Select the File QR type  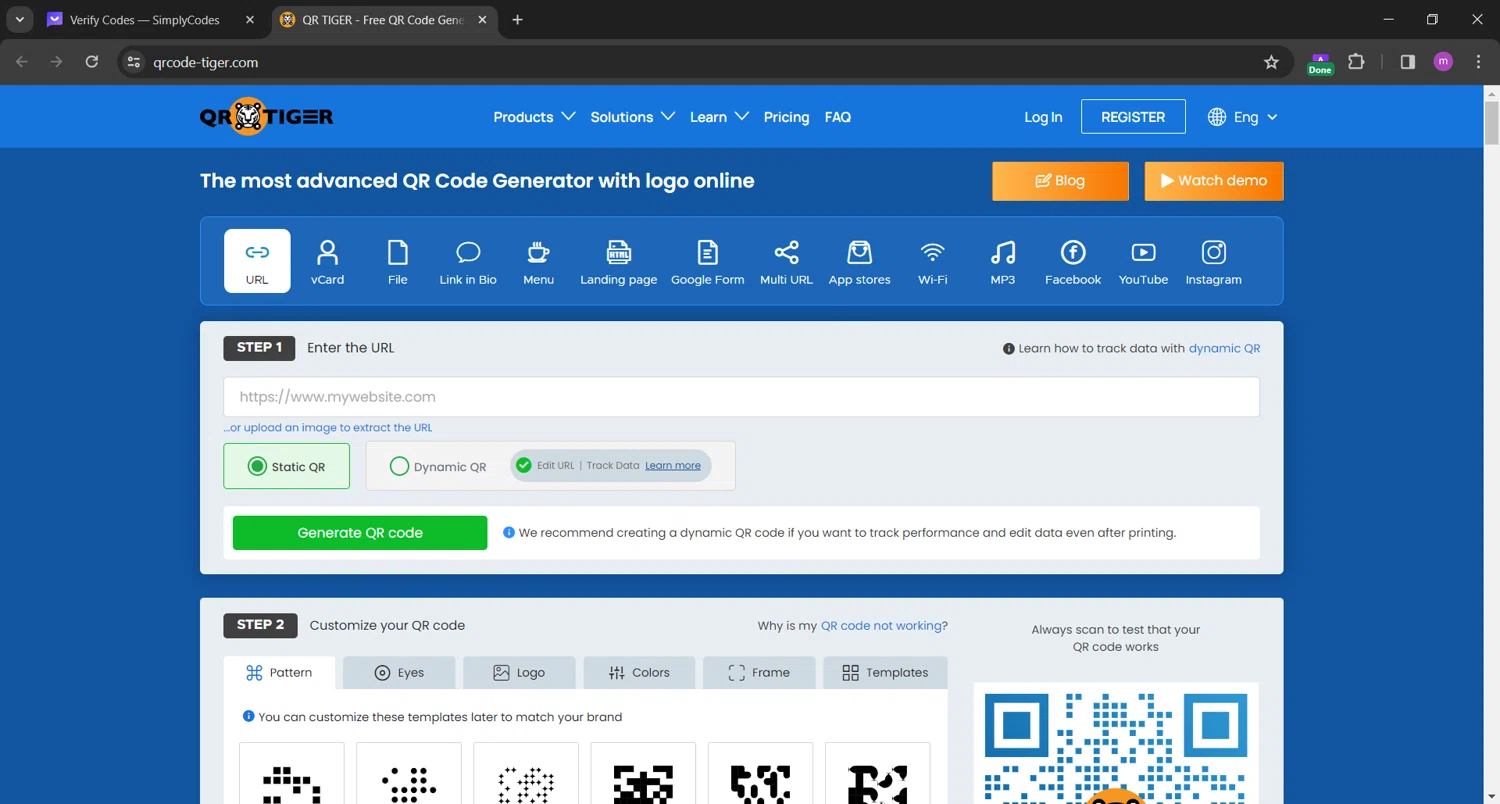[398, 262]
